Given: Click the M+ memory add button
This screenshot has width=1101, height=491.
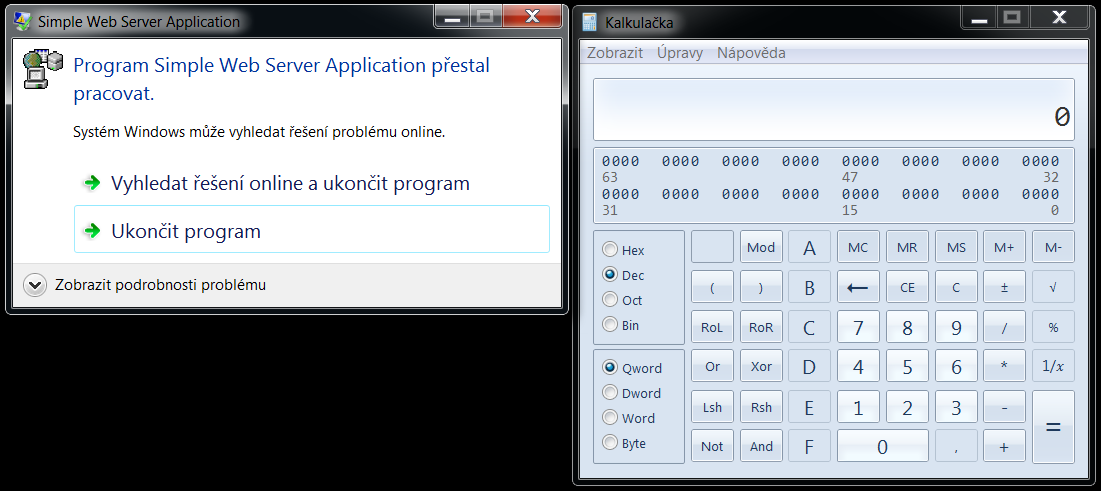Looking at the screenshot, I should pos(1004,247).
